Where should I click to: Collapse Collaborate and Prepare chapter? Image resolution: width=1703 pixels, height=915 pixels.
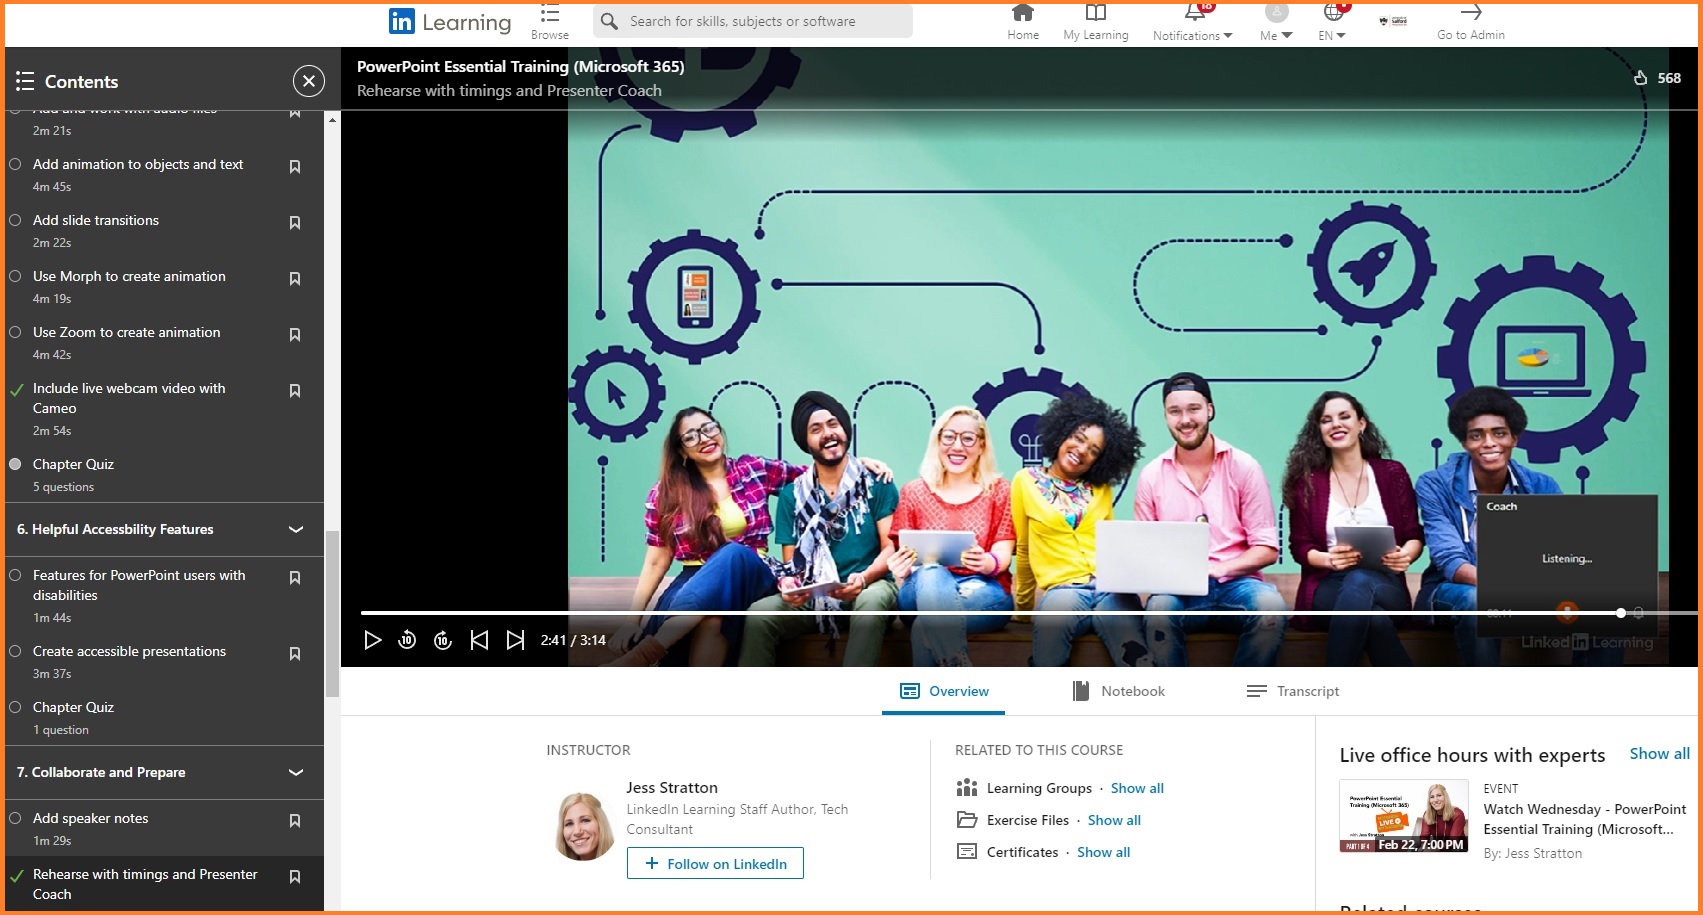point(296,773)
